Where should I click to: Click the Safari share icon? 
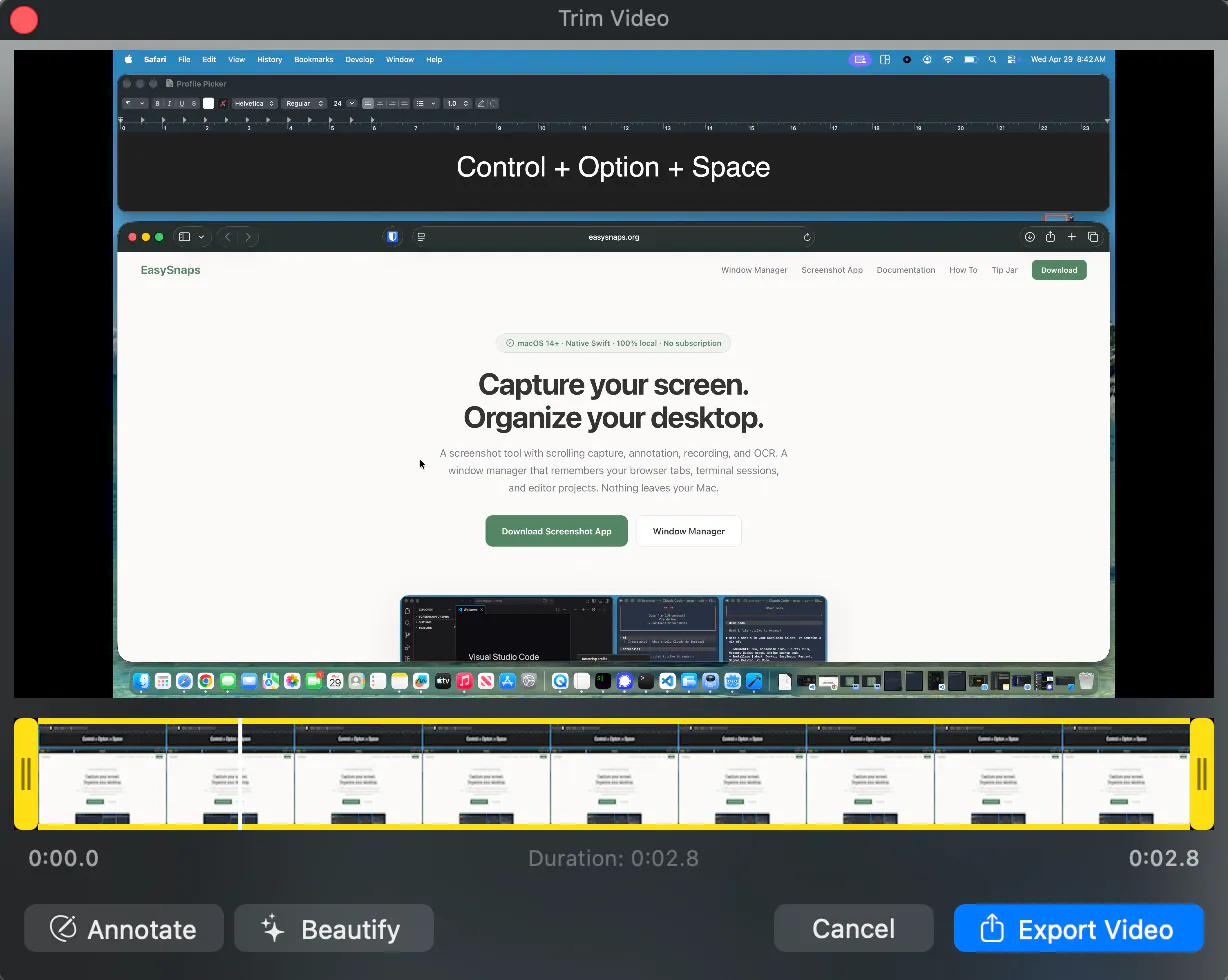[x=1051, y=237]
